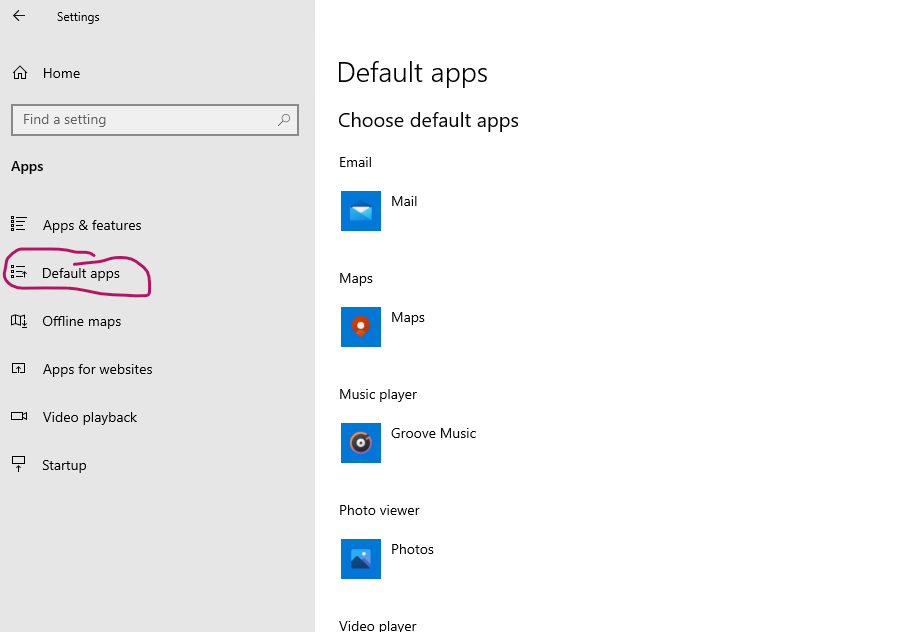Screen dimensions: 920x632
Task: Click the Maps category label
Action: point(356,278)
